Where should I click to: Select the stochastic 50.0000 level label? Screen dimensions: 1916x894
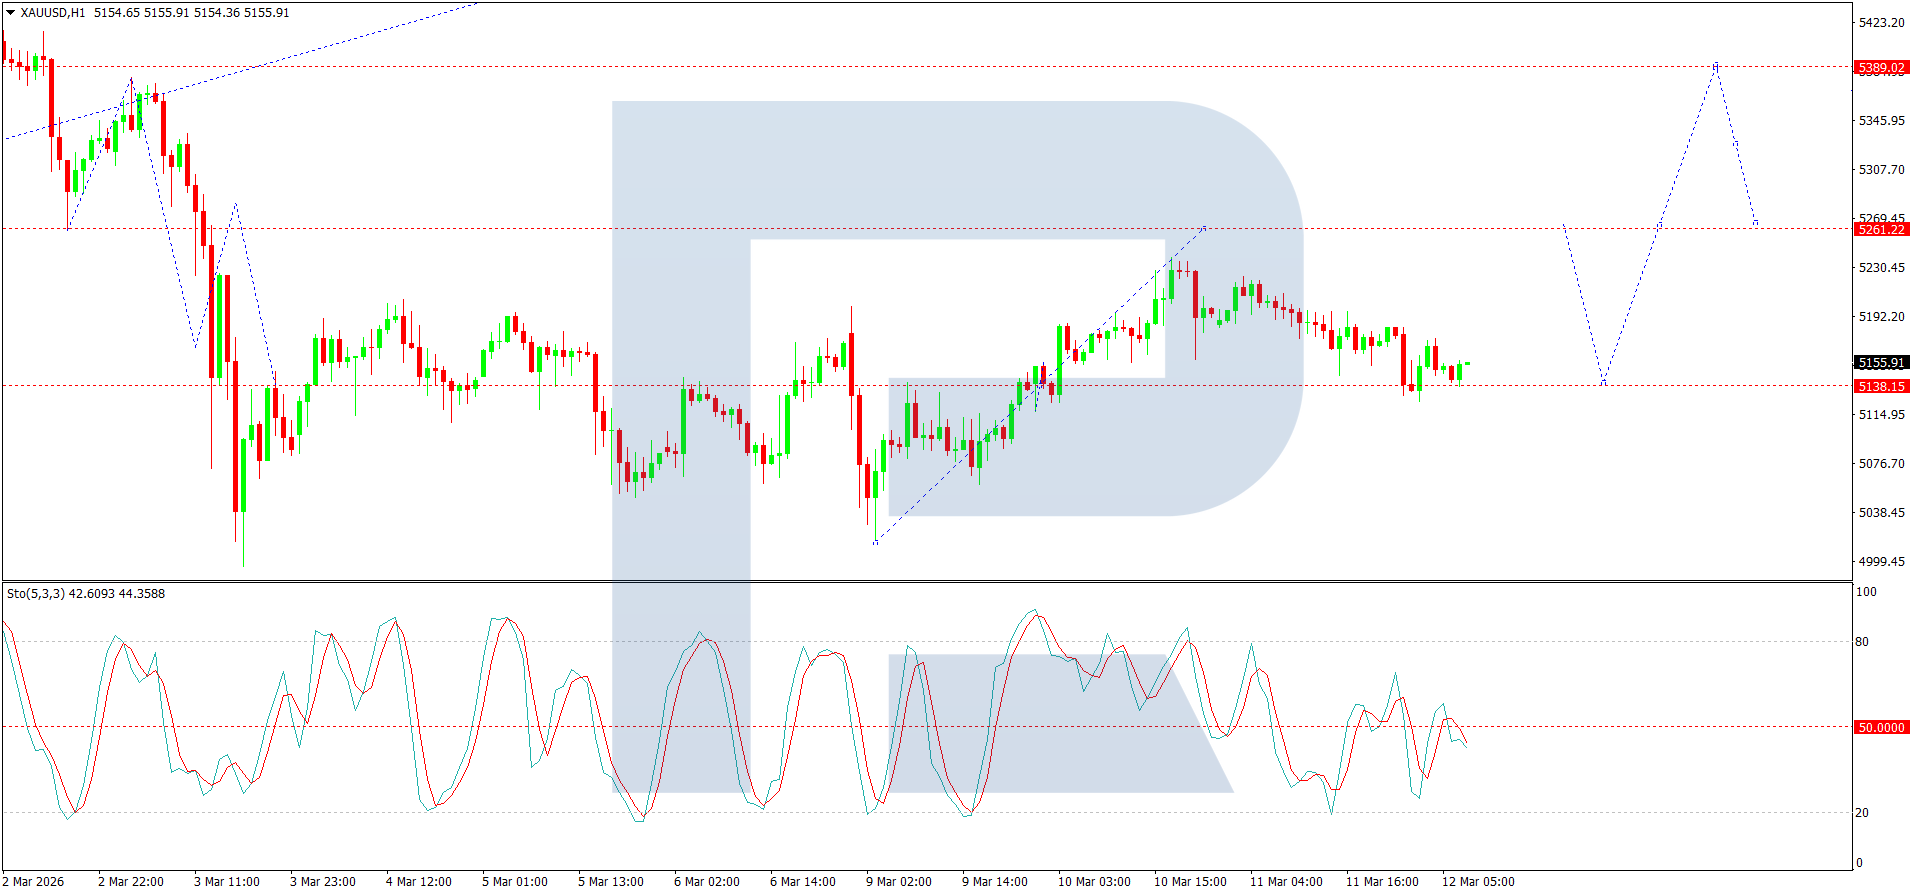pyautogui.click(x=1881, y=728)
